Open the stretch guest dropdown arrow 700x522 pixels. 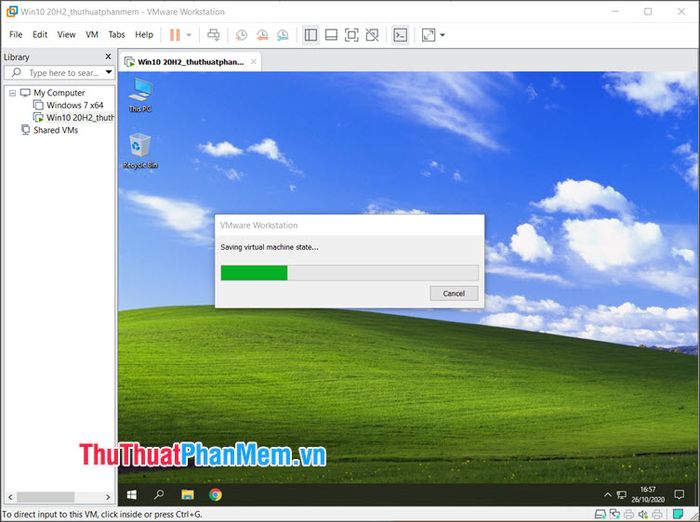pyautogui.click(x=442, y=35)
